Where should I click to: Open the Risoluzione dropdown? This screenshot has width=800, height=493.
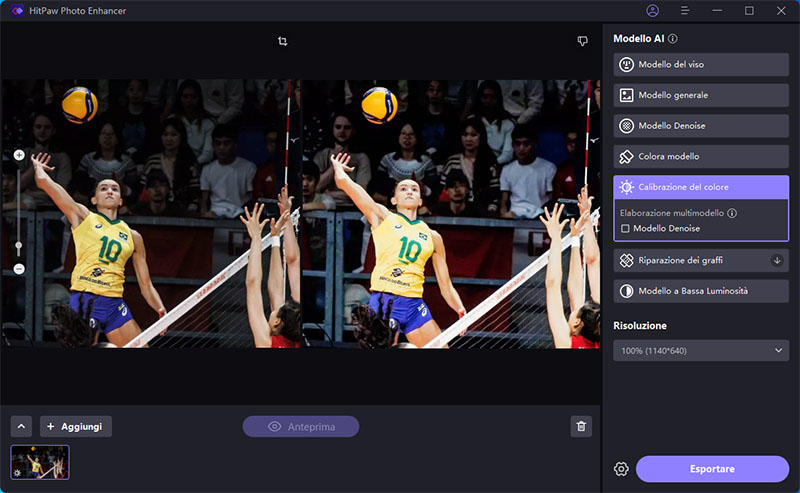[x=700, y=350]
